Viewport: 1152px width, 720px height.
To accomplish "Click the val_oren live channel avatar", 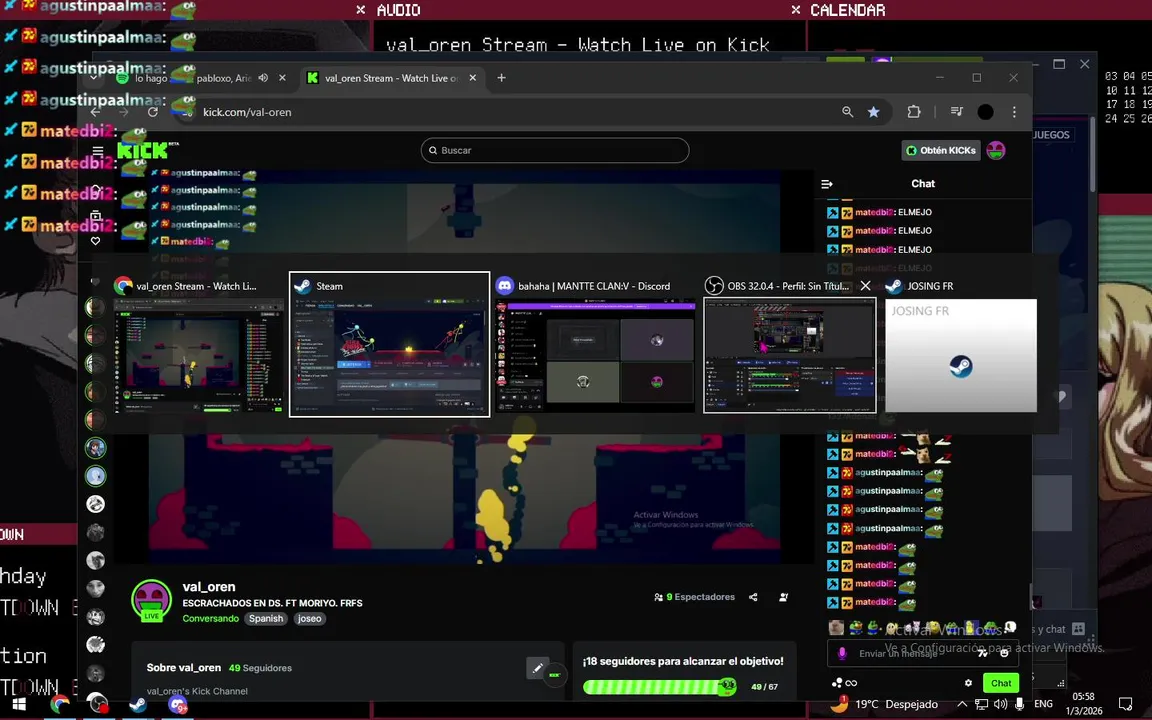I will coord(151,600).
